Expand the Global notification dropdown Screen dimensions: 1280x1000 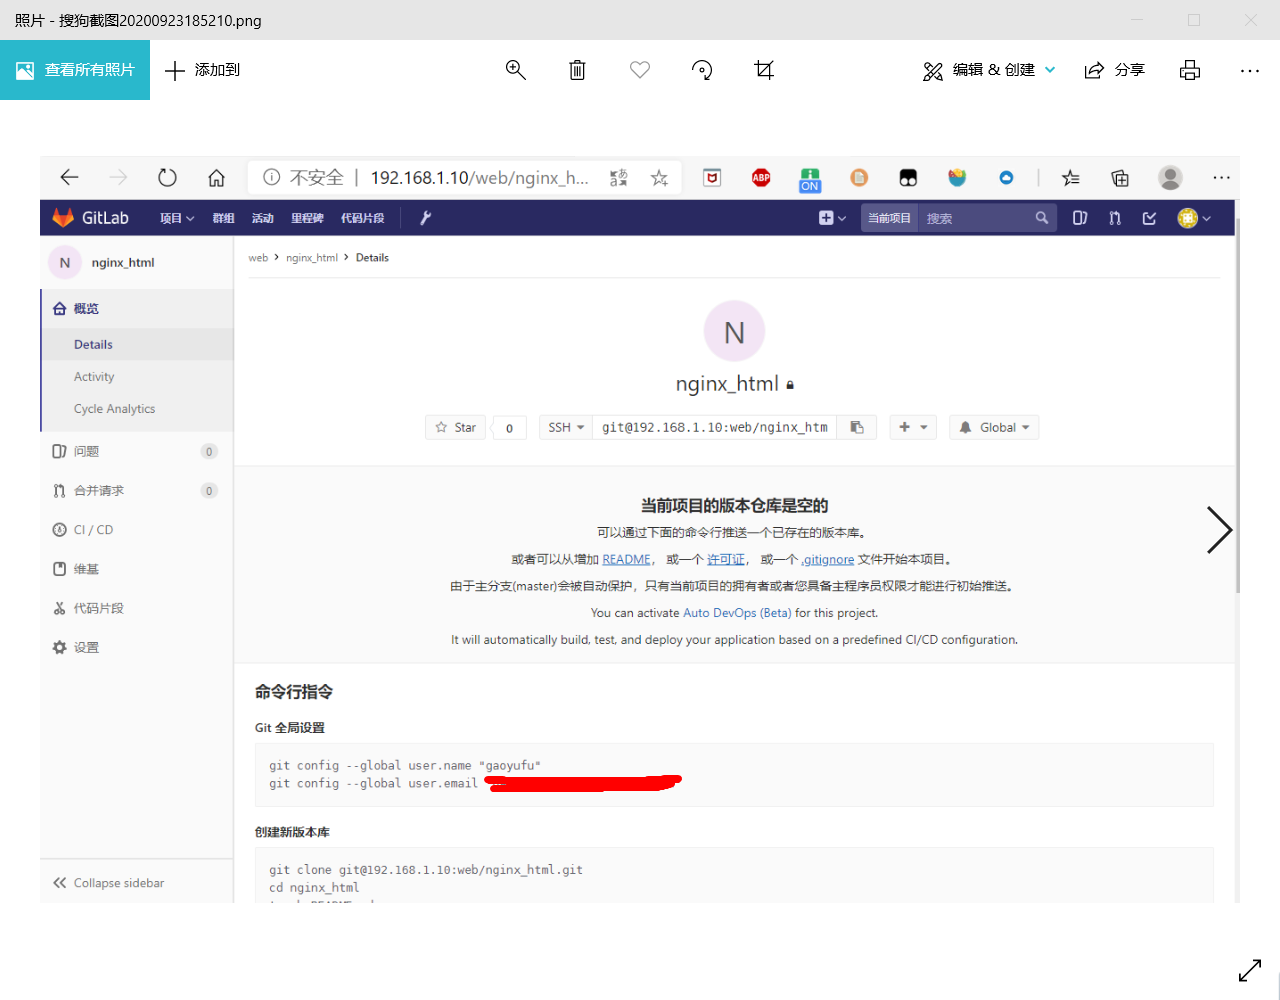click(x=994, y=428)
